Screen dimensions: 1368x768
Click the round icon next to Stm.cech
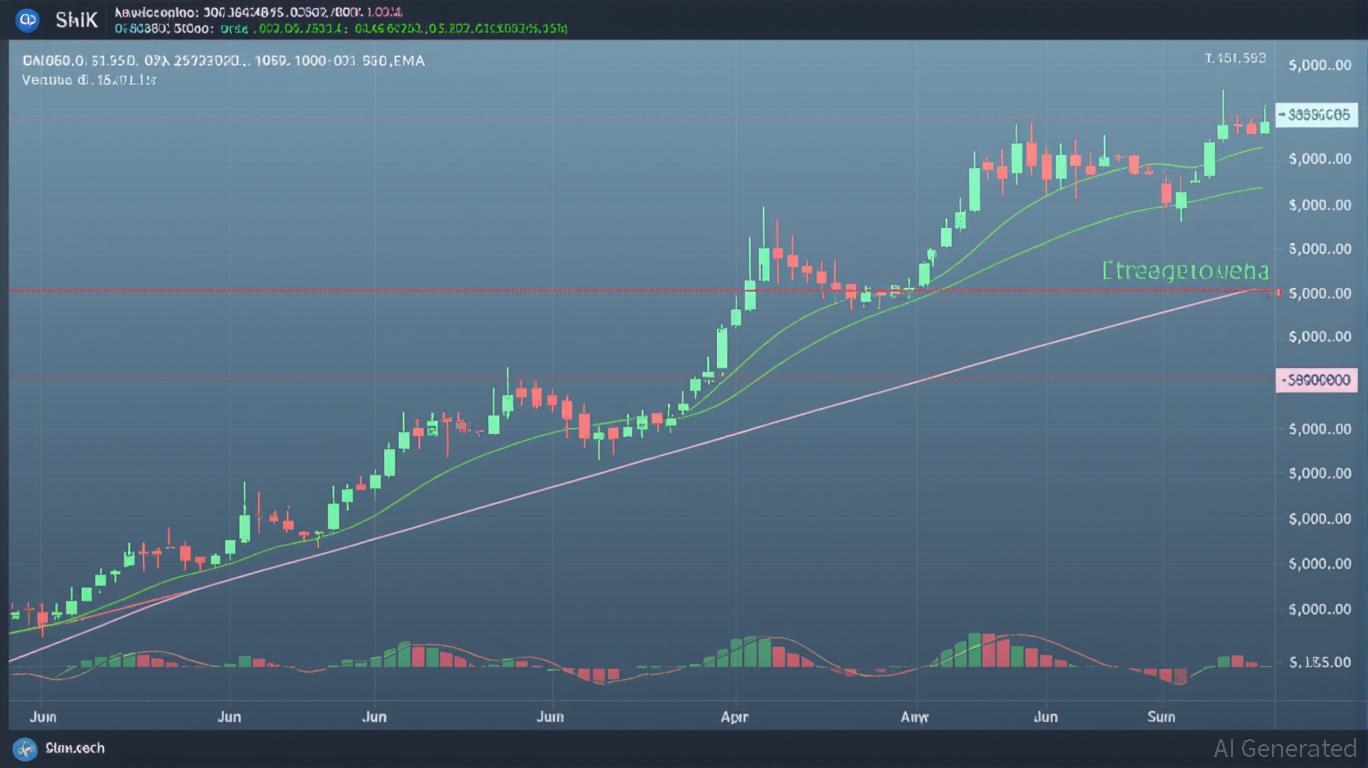(24, 748)
